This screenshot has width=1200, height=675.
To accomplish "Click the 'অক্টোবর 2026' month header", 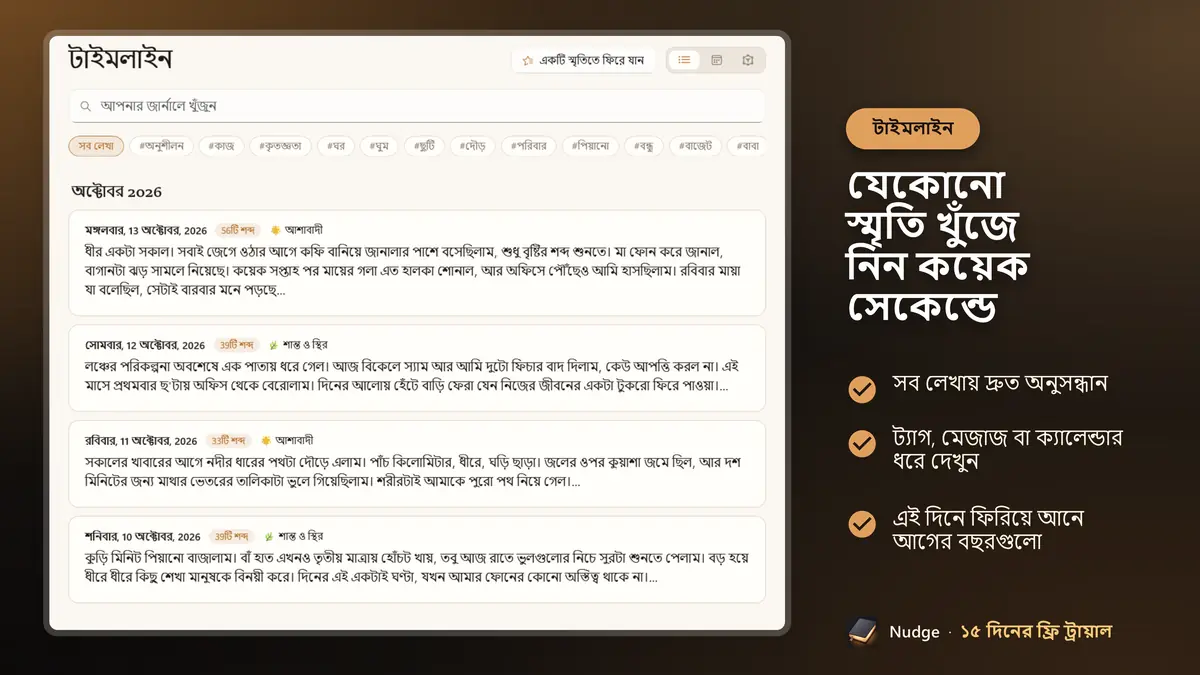I will pos(116,191).
